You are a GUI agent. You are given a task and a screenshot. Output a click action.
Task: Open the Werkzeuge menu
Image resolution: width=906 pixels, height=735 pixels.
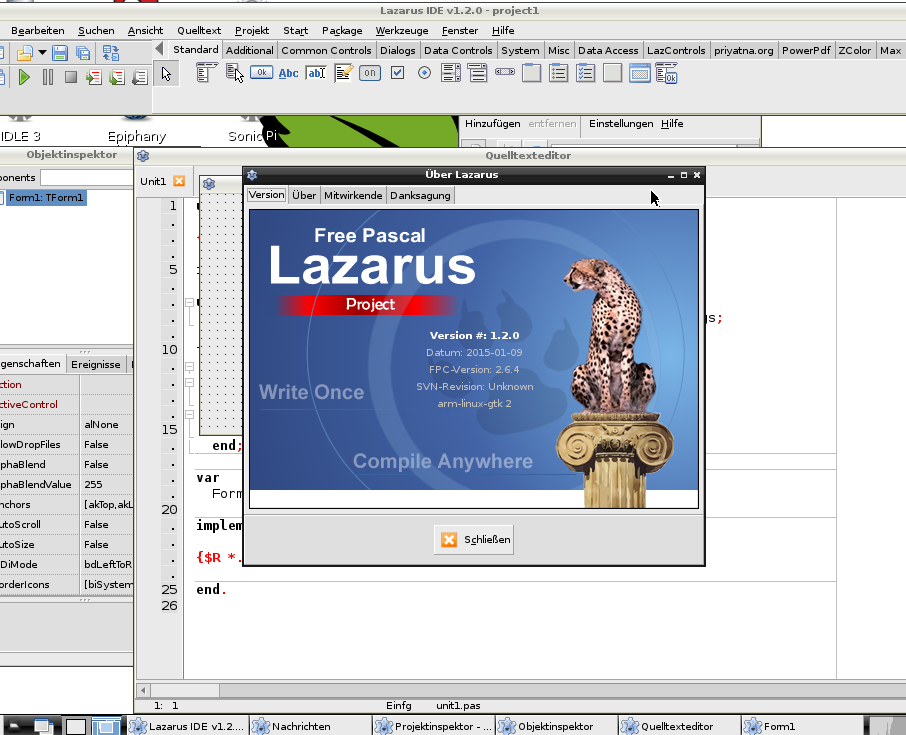coord(402,31)
